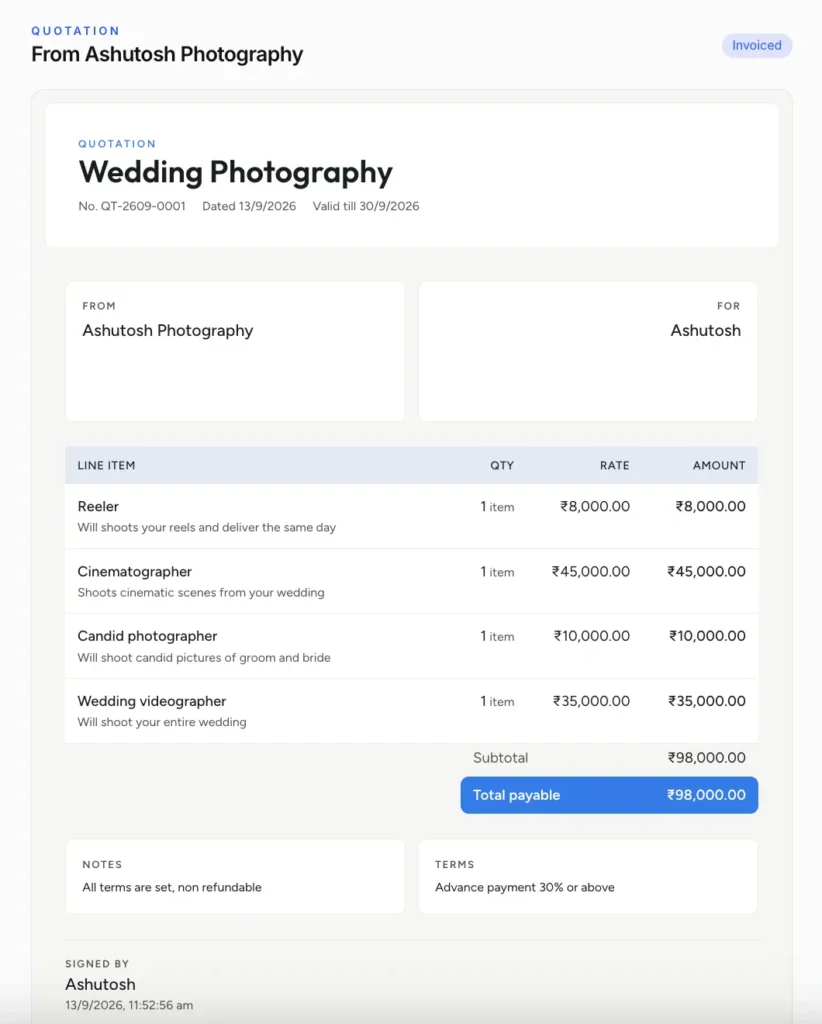822x1024 pixels.
Task: Click the Wedding videographer line item
Action: pyautogui.click(x=411, y=711)
